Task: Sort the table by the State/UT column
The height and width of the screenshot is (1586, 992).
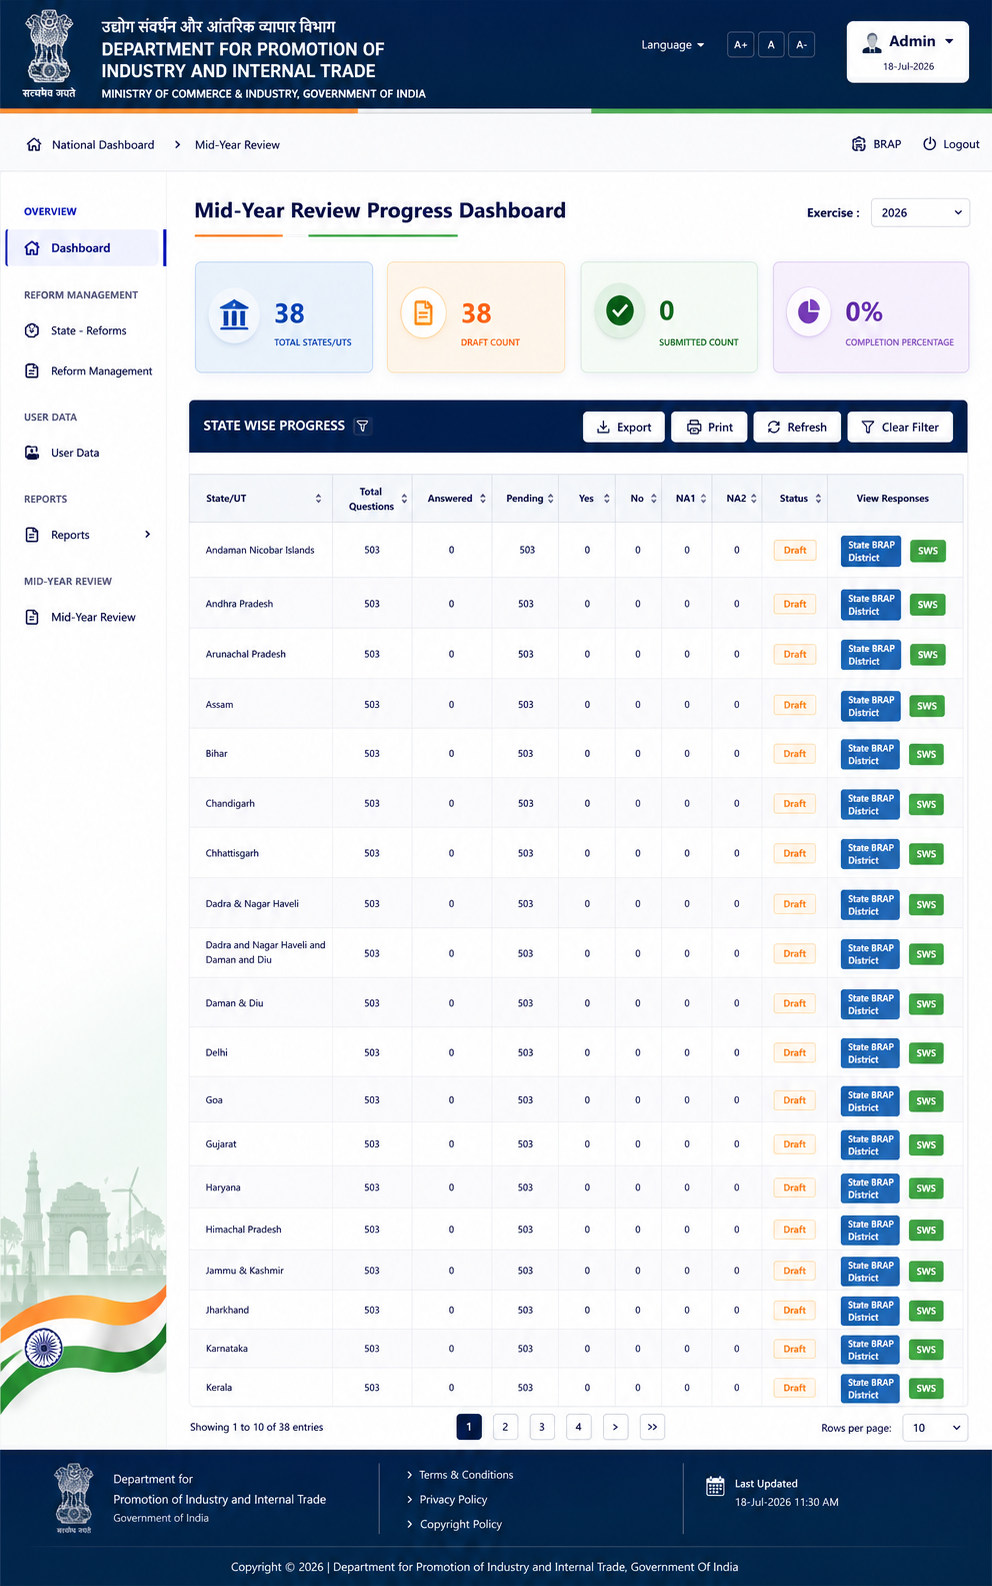Action: 318,499
